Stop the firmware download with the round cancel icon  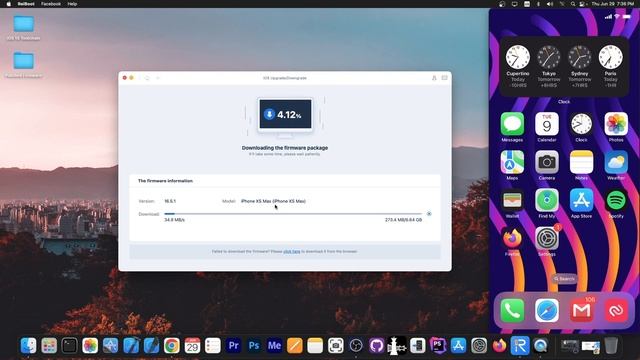click(x=429, y=214)
